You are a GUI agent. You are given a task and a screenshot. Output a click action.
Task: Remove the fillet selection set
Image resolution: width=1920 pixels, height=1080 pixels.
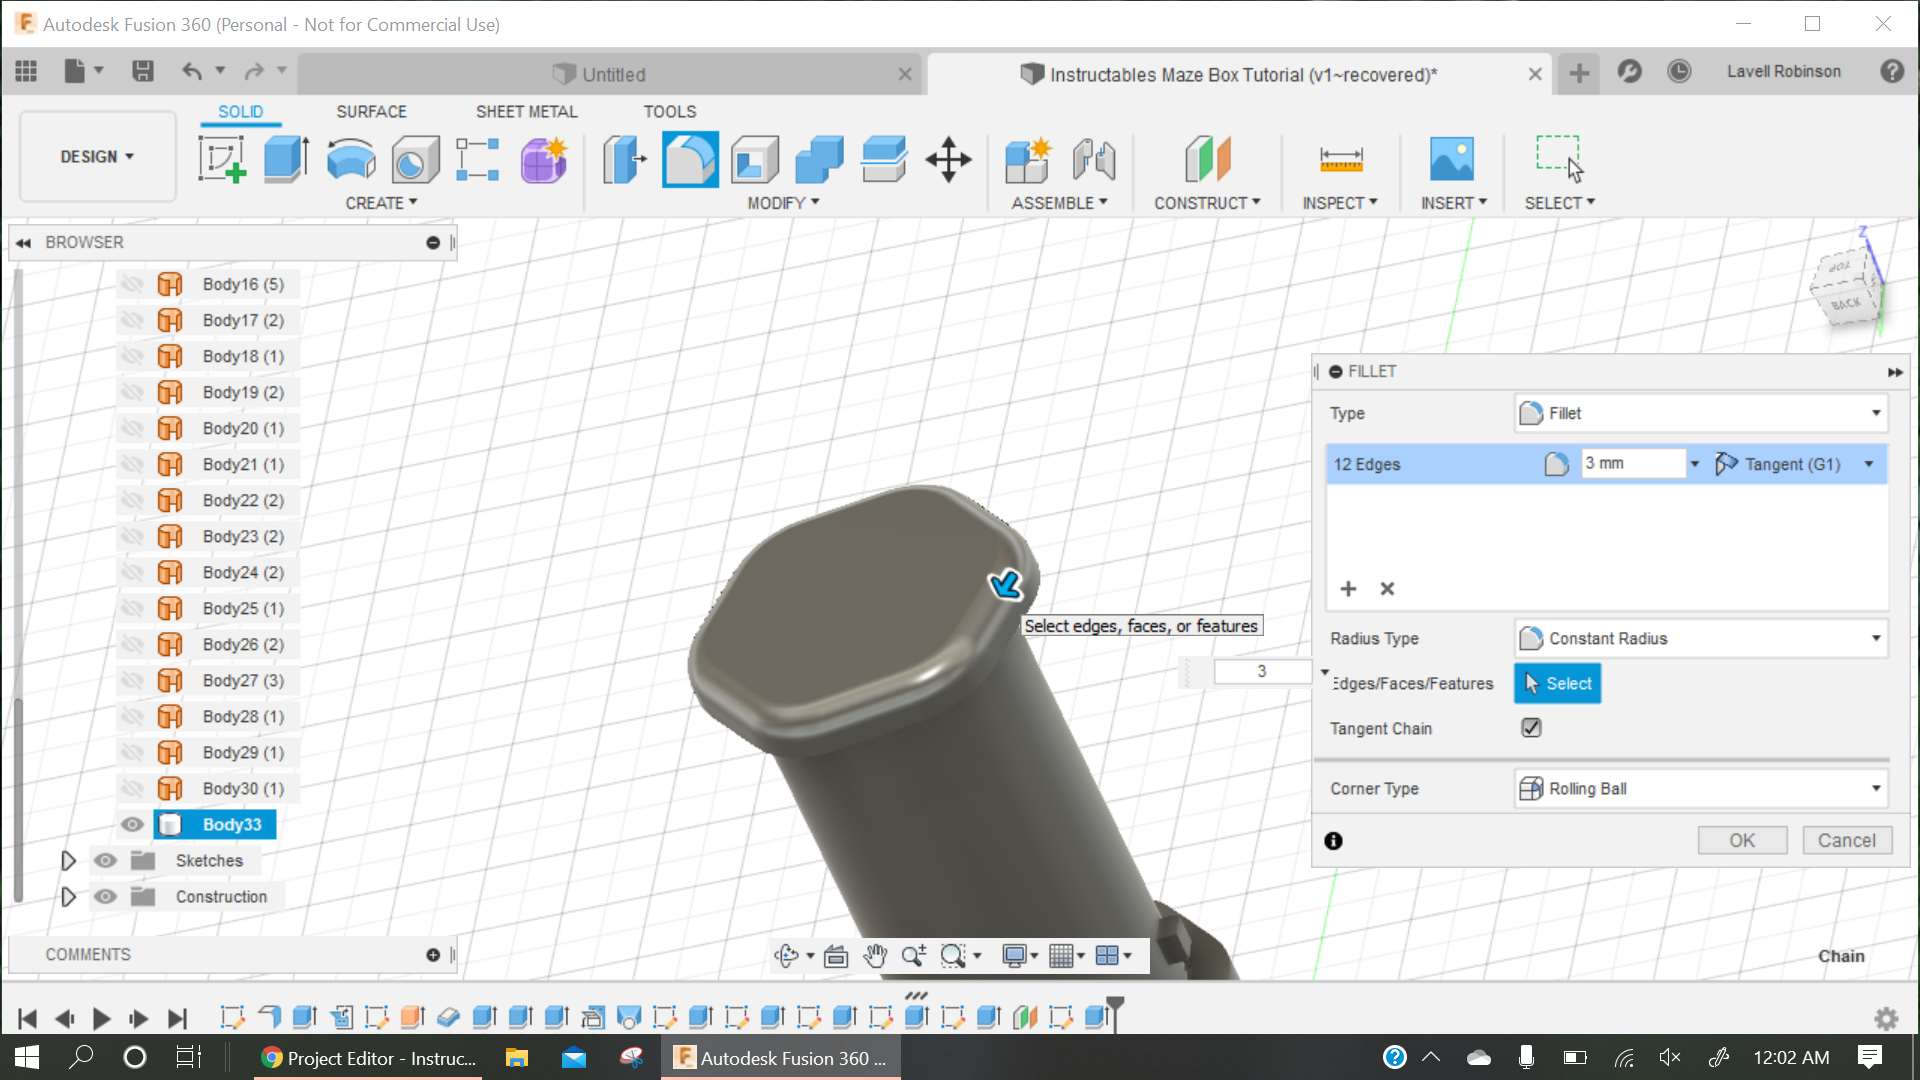(1387, 589)
